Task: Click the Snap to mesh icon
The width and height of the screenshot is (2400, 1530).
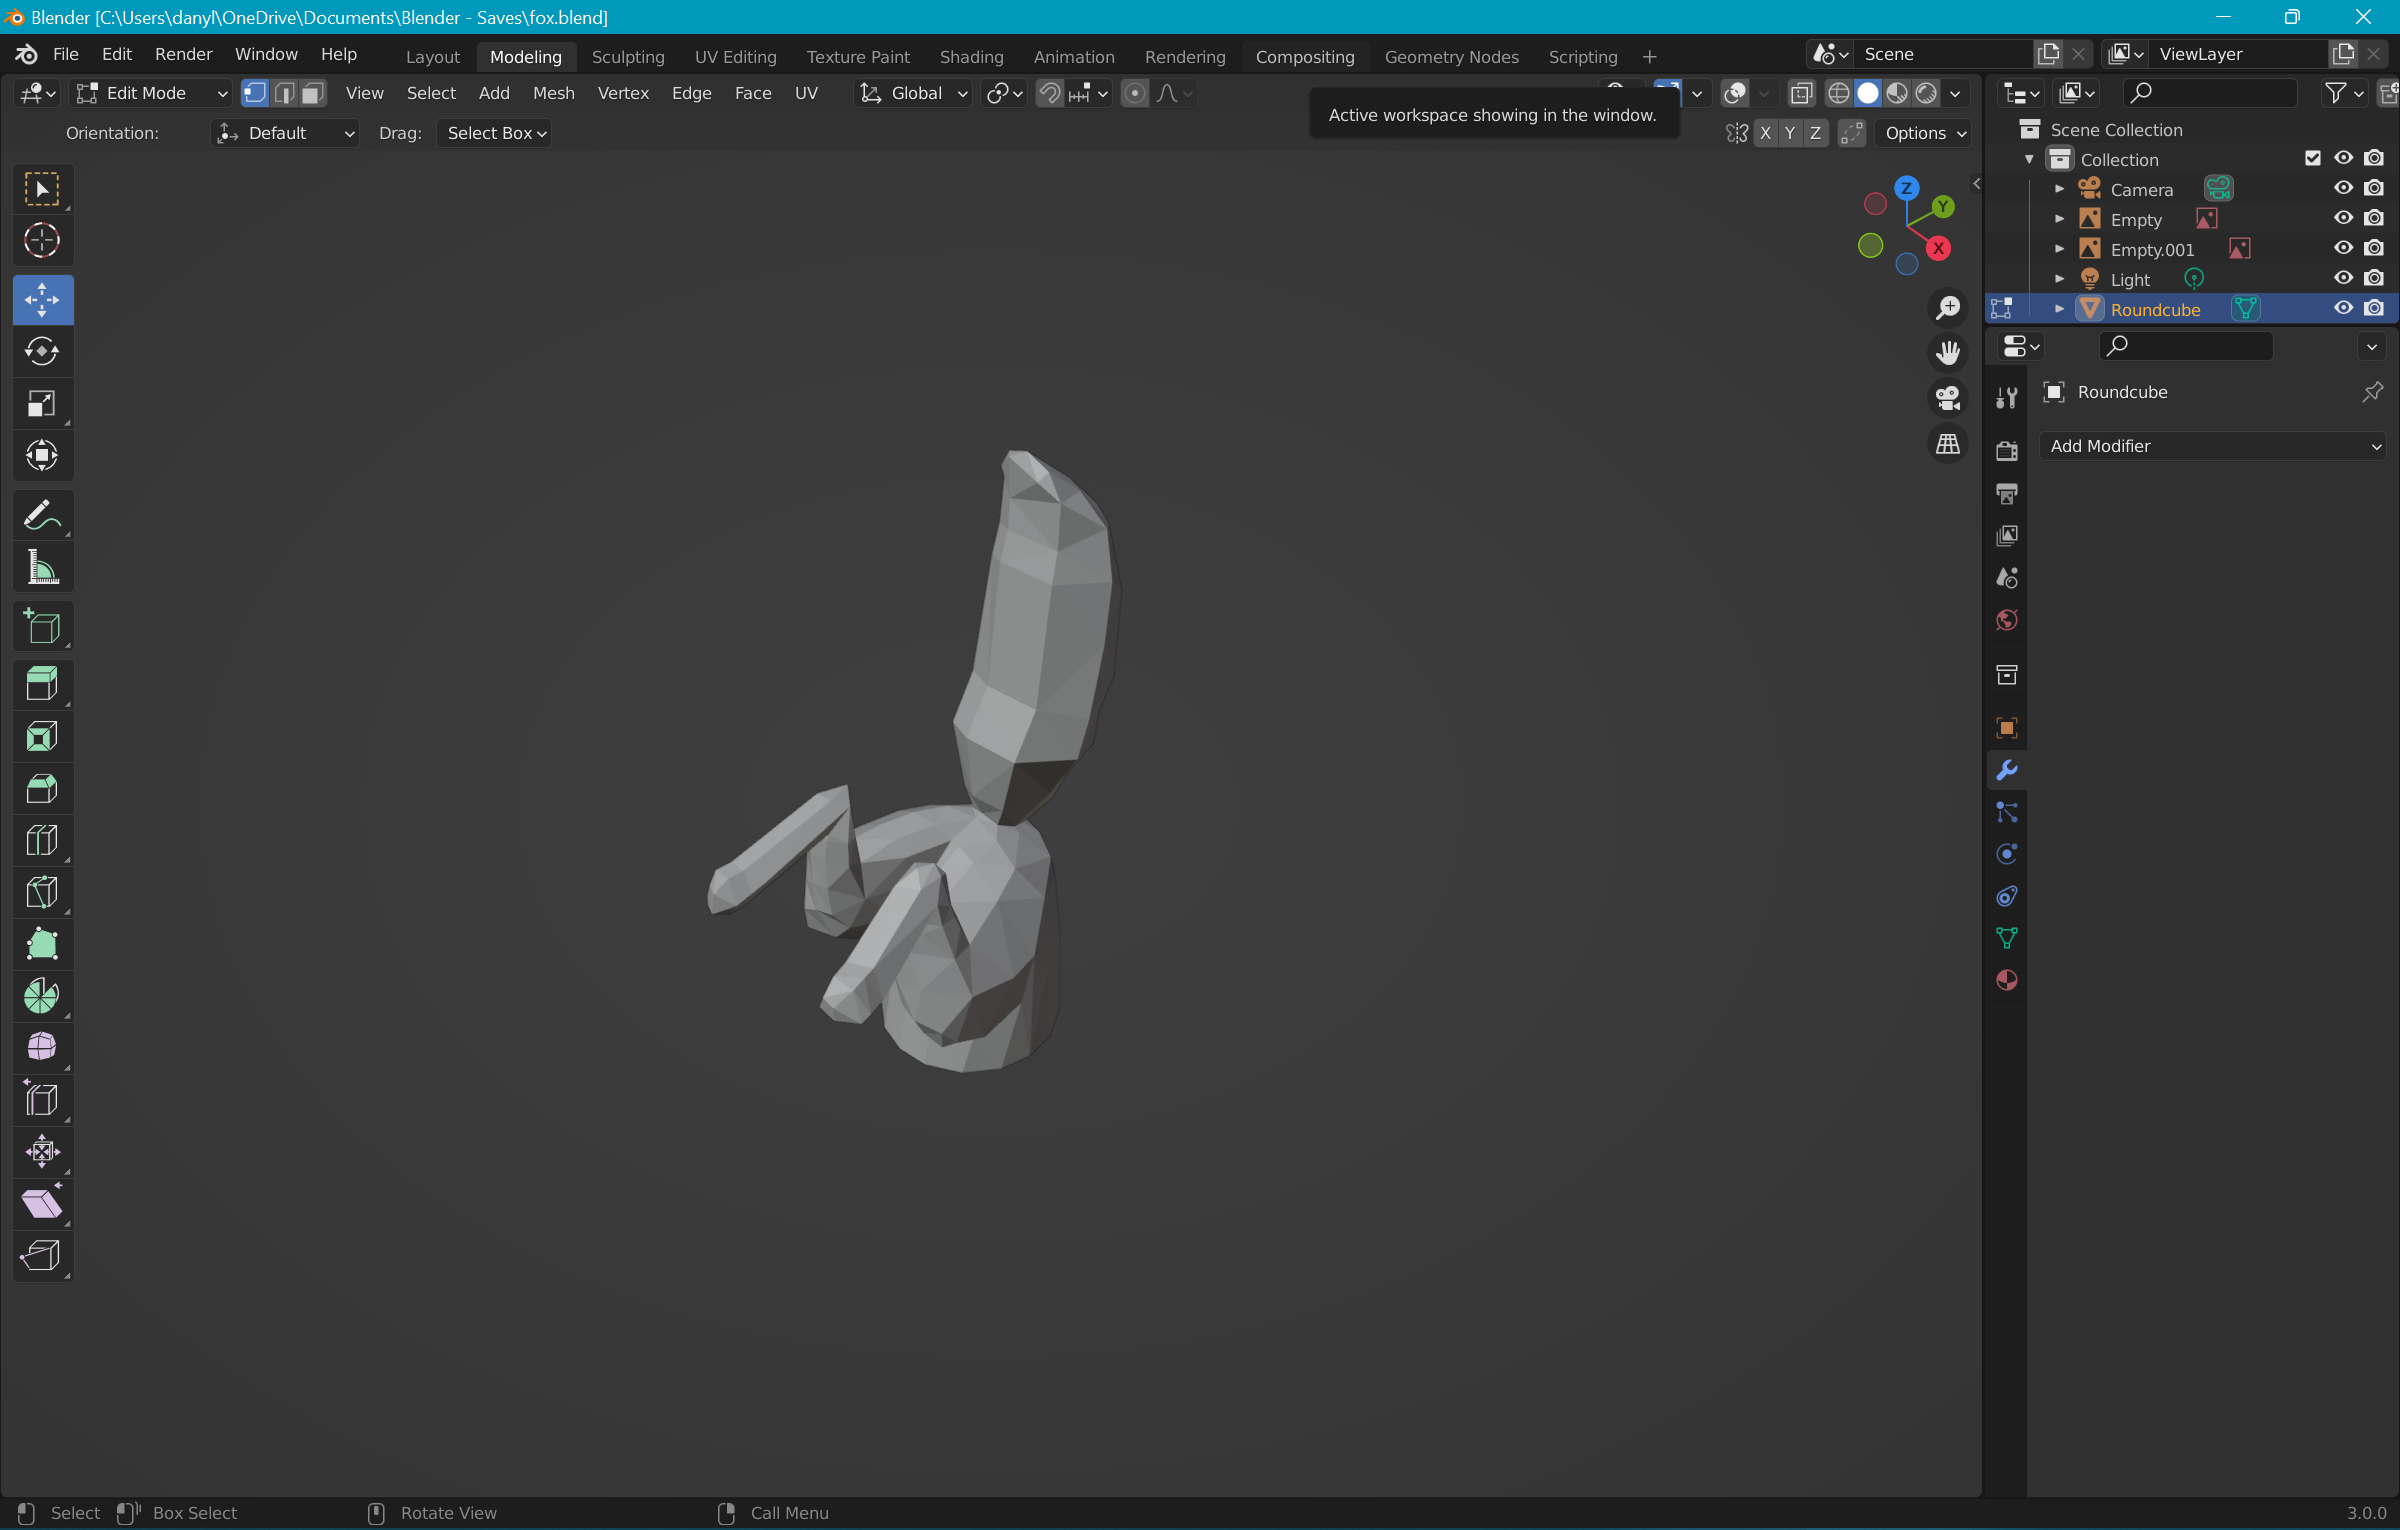Action: tap(1053, 91)
